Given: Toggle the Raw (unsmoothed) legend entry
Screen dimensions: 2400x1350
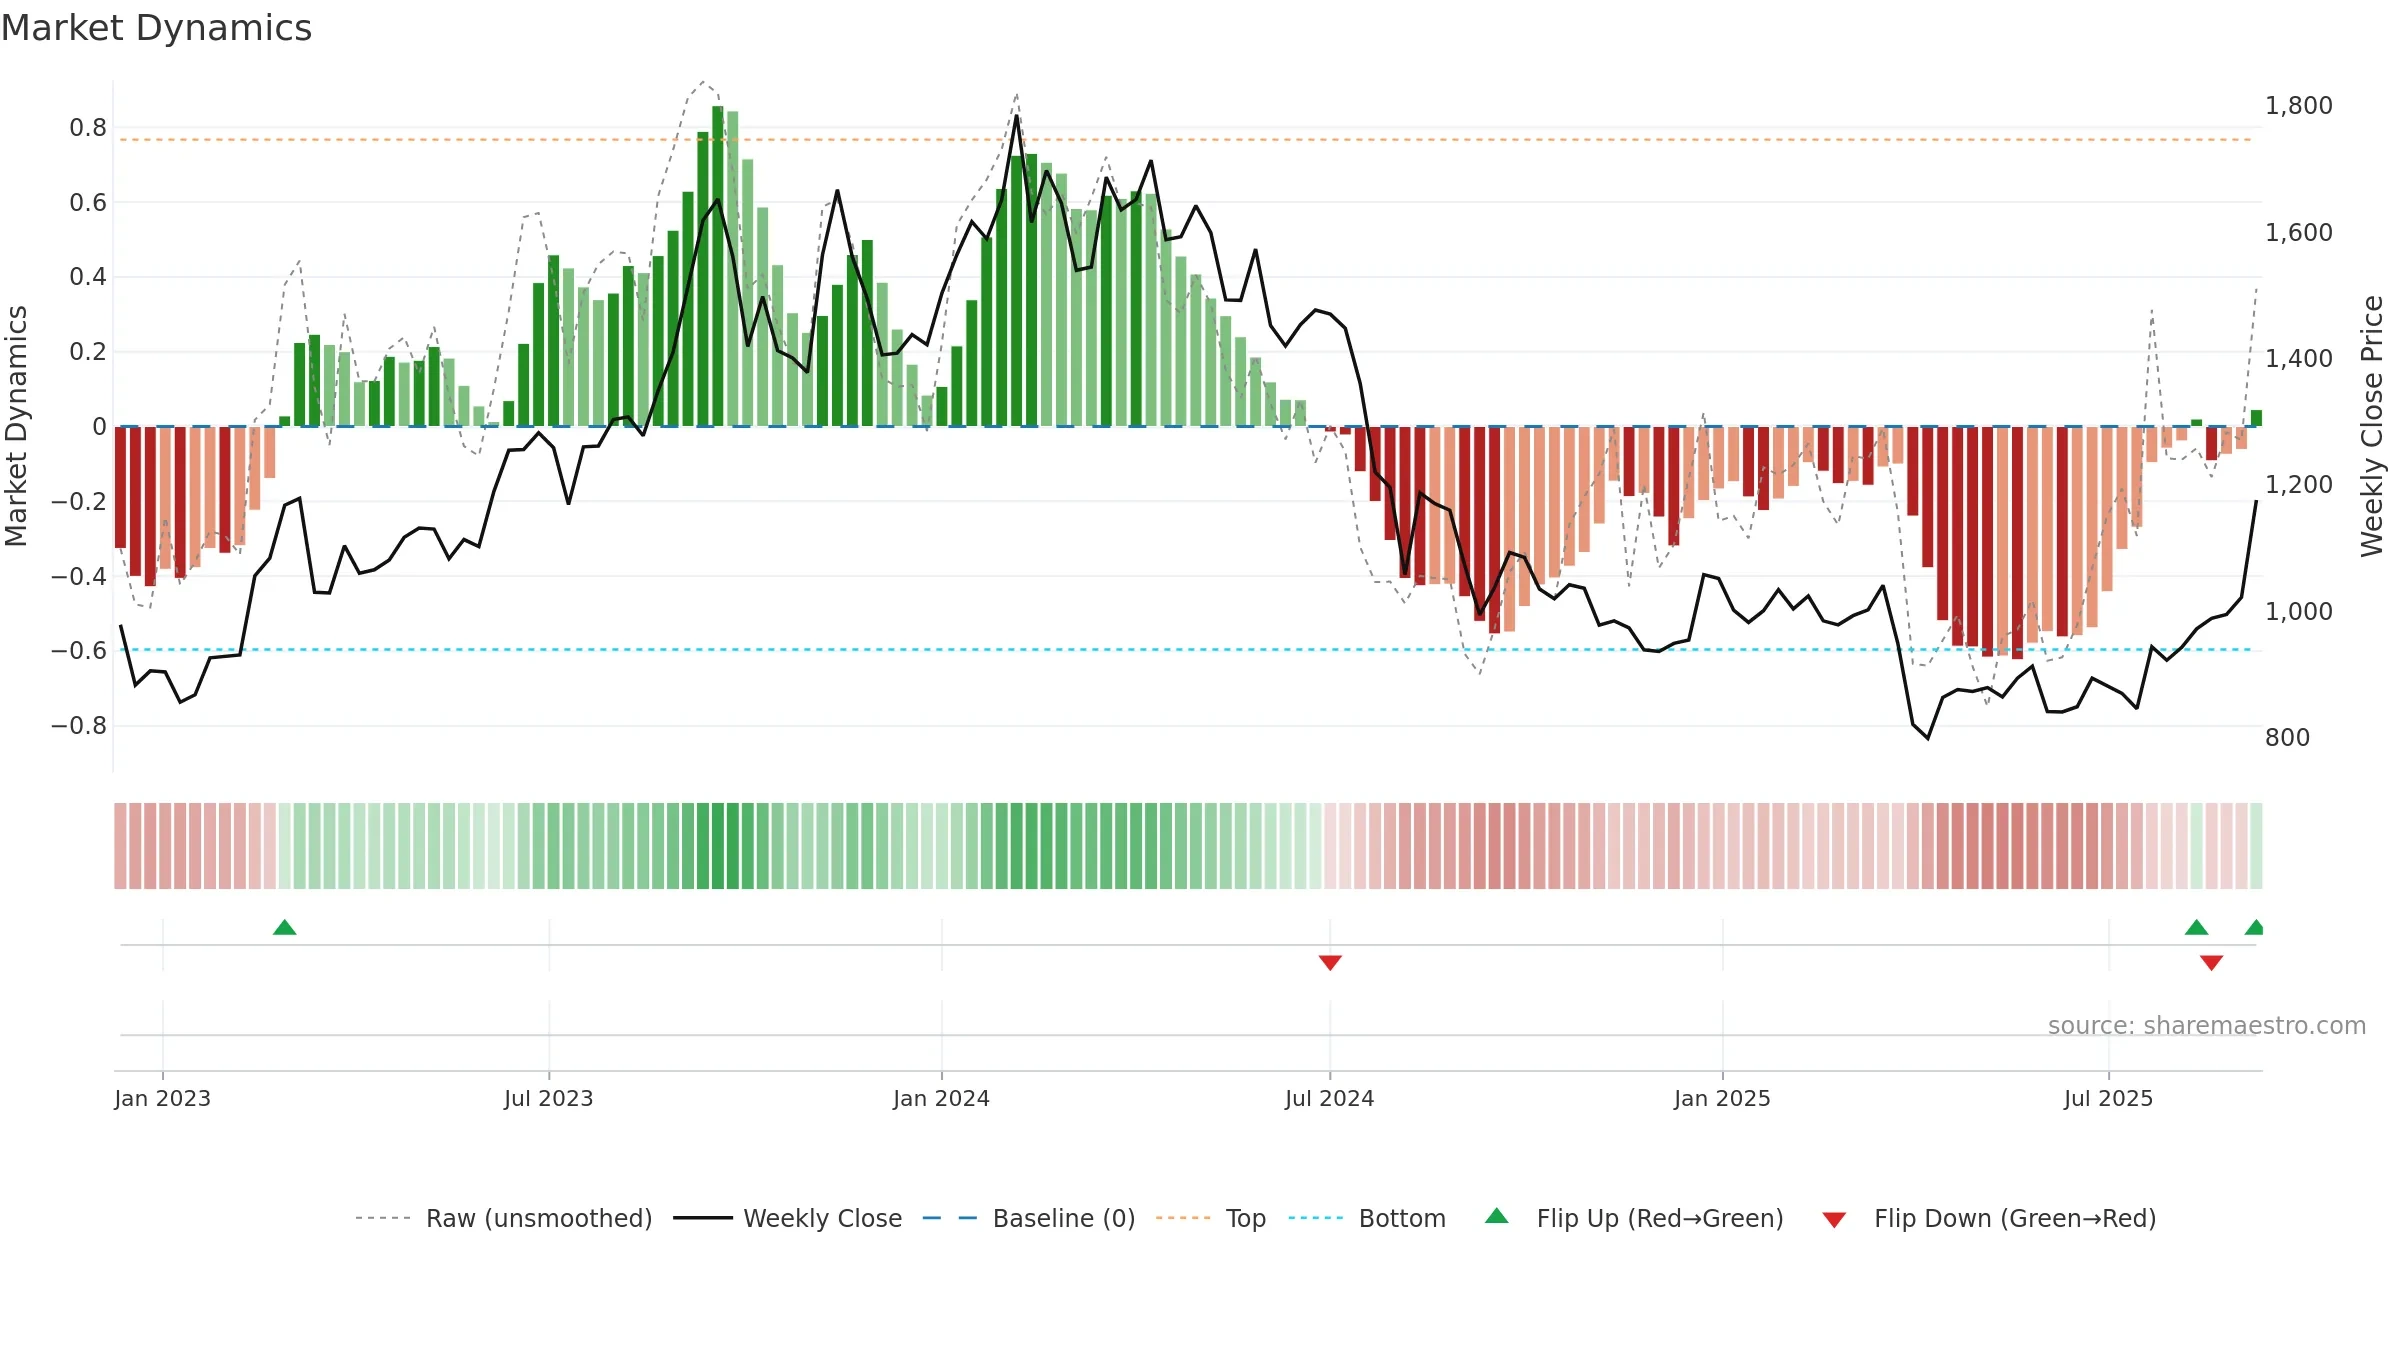Looking at the screenshot, I should click(x=503, y=1218).
